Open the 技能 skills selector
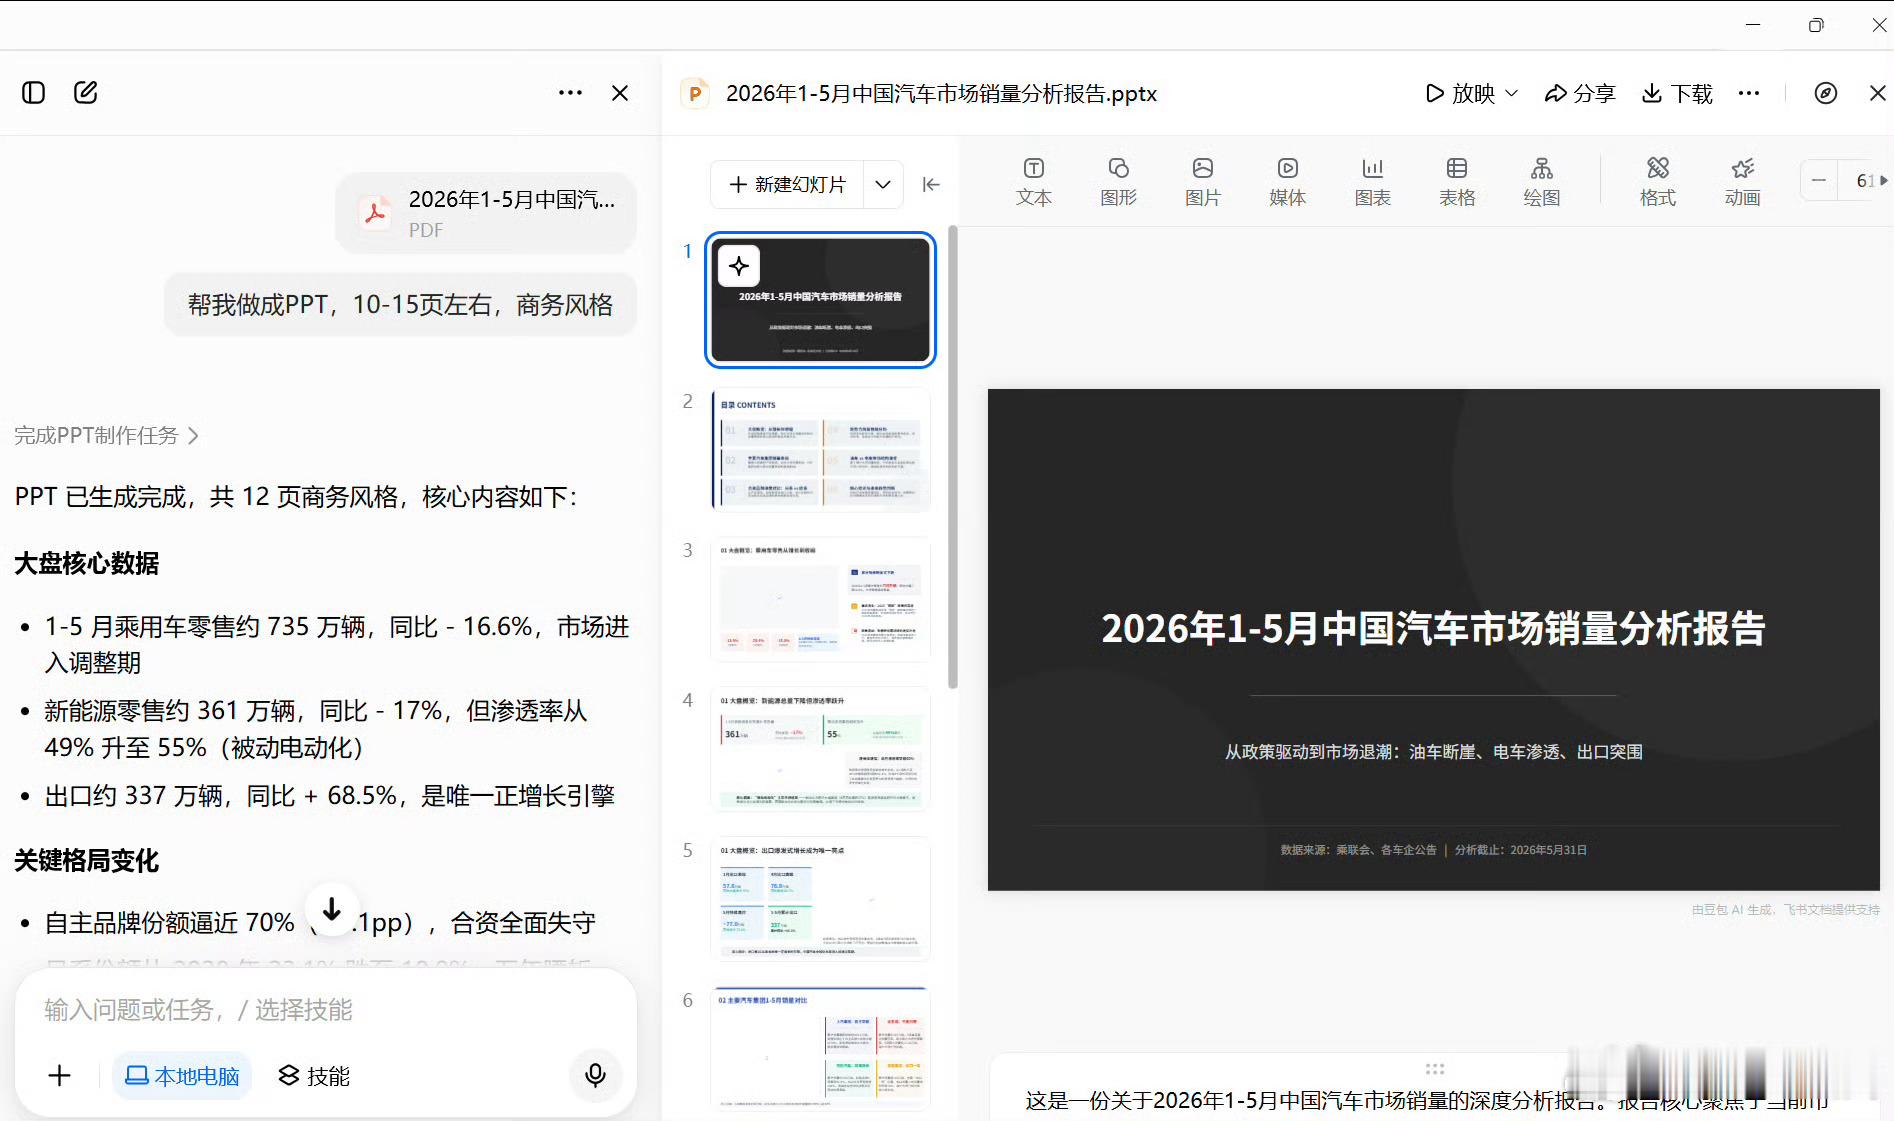The width and height of the screenshot is (1894, 1121). (x=314, y=1076)
